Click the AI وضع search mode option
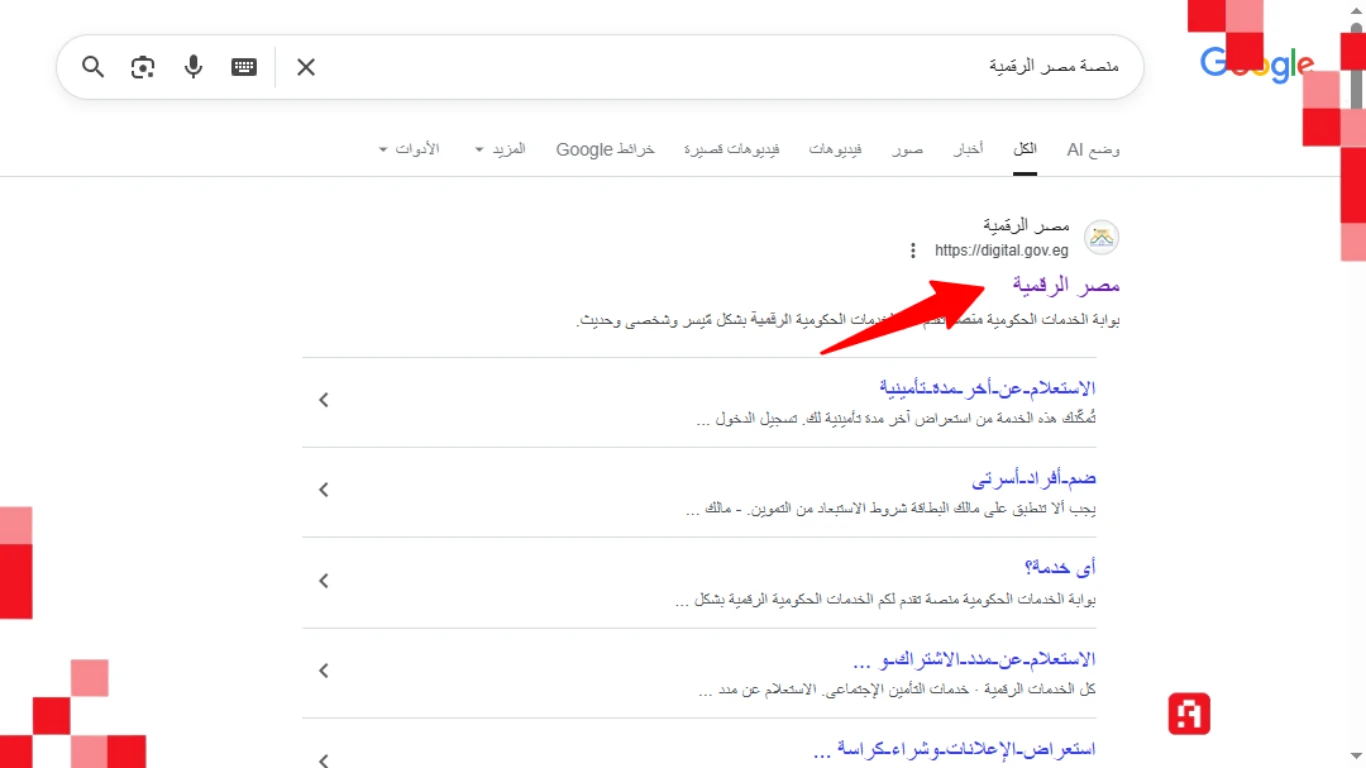1366x768 pixels. click(1092, 149)
